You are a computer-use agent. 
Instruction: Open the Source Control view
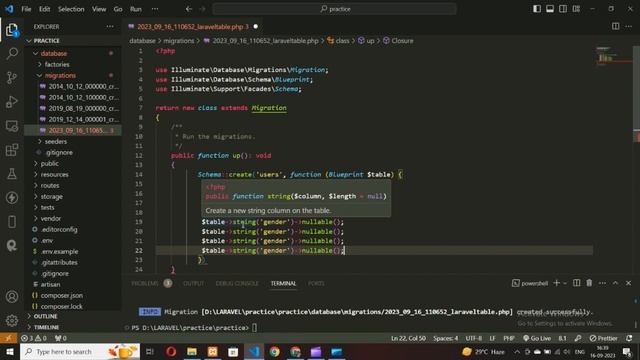[12, 77]
